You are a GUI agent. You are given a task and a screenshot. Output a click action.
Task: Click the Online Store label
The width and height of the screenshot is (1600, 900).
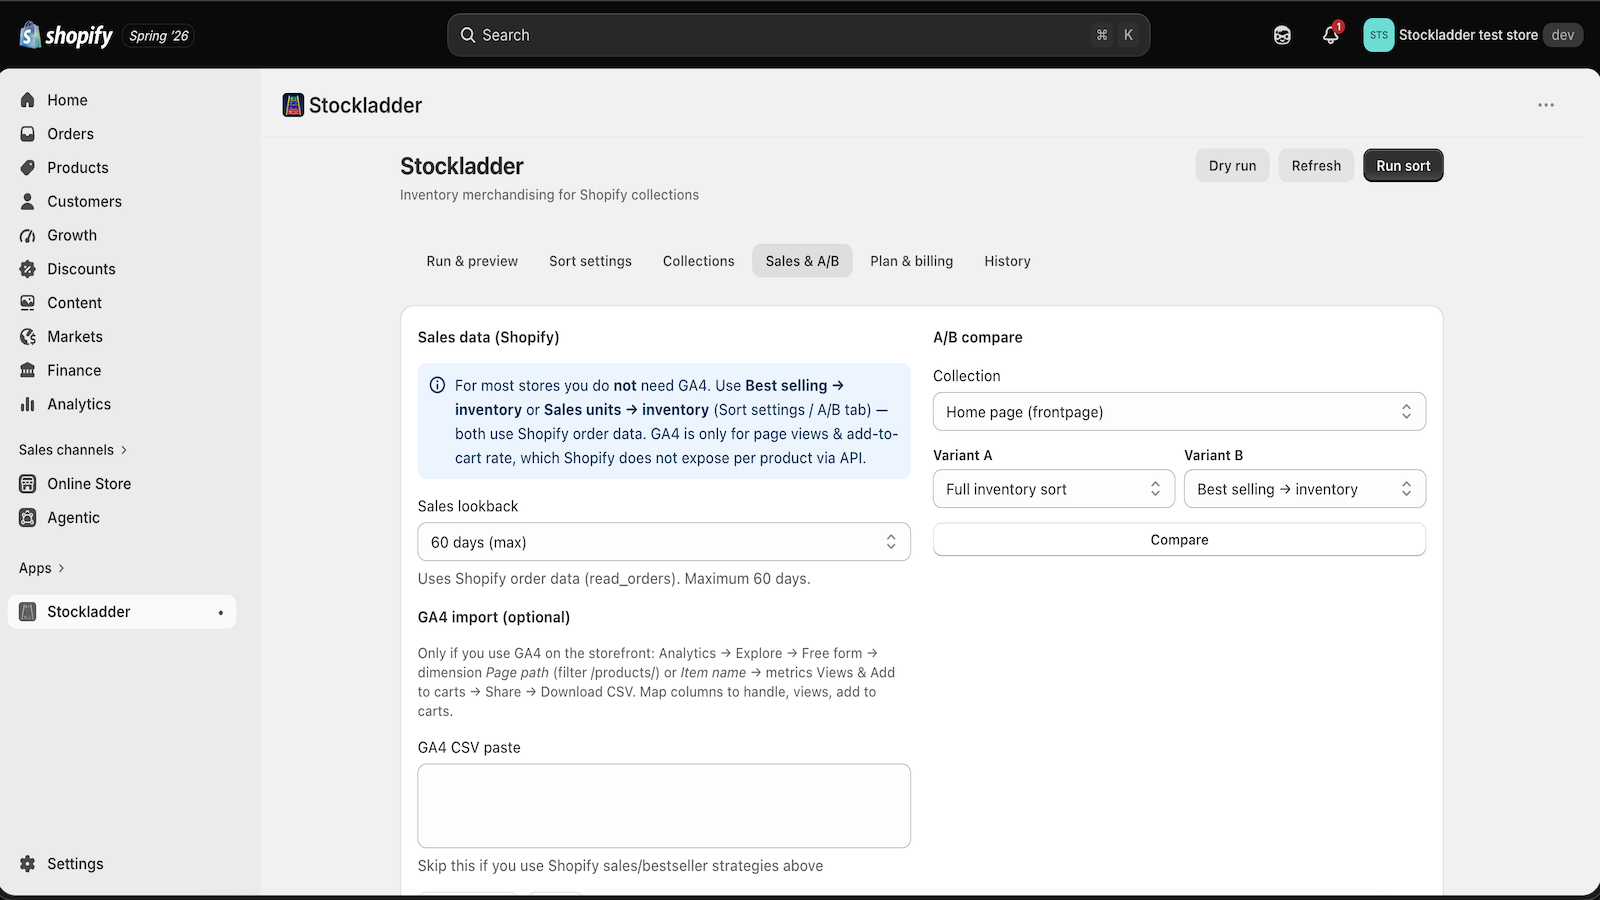coord(89,484)
